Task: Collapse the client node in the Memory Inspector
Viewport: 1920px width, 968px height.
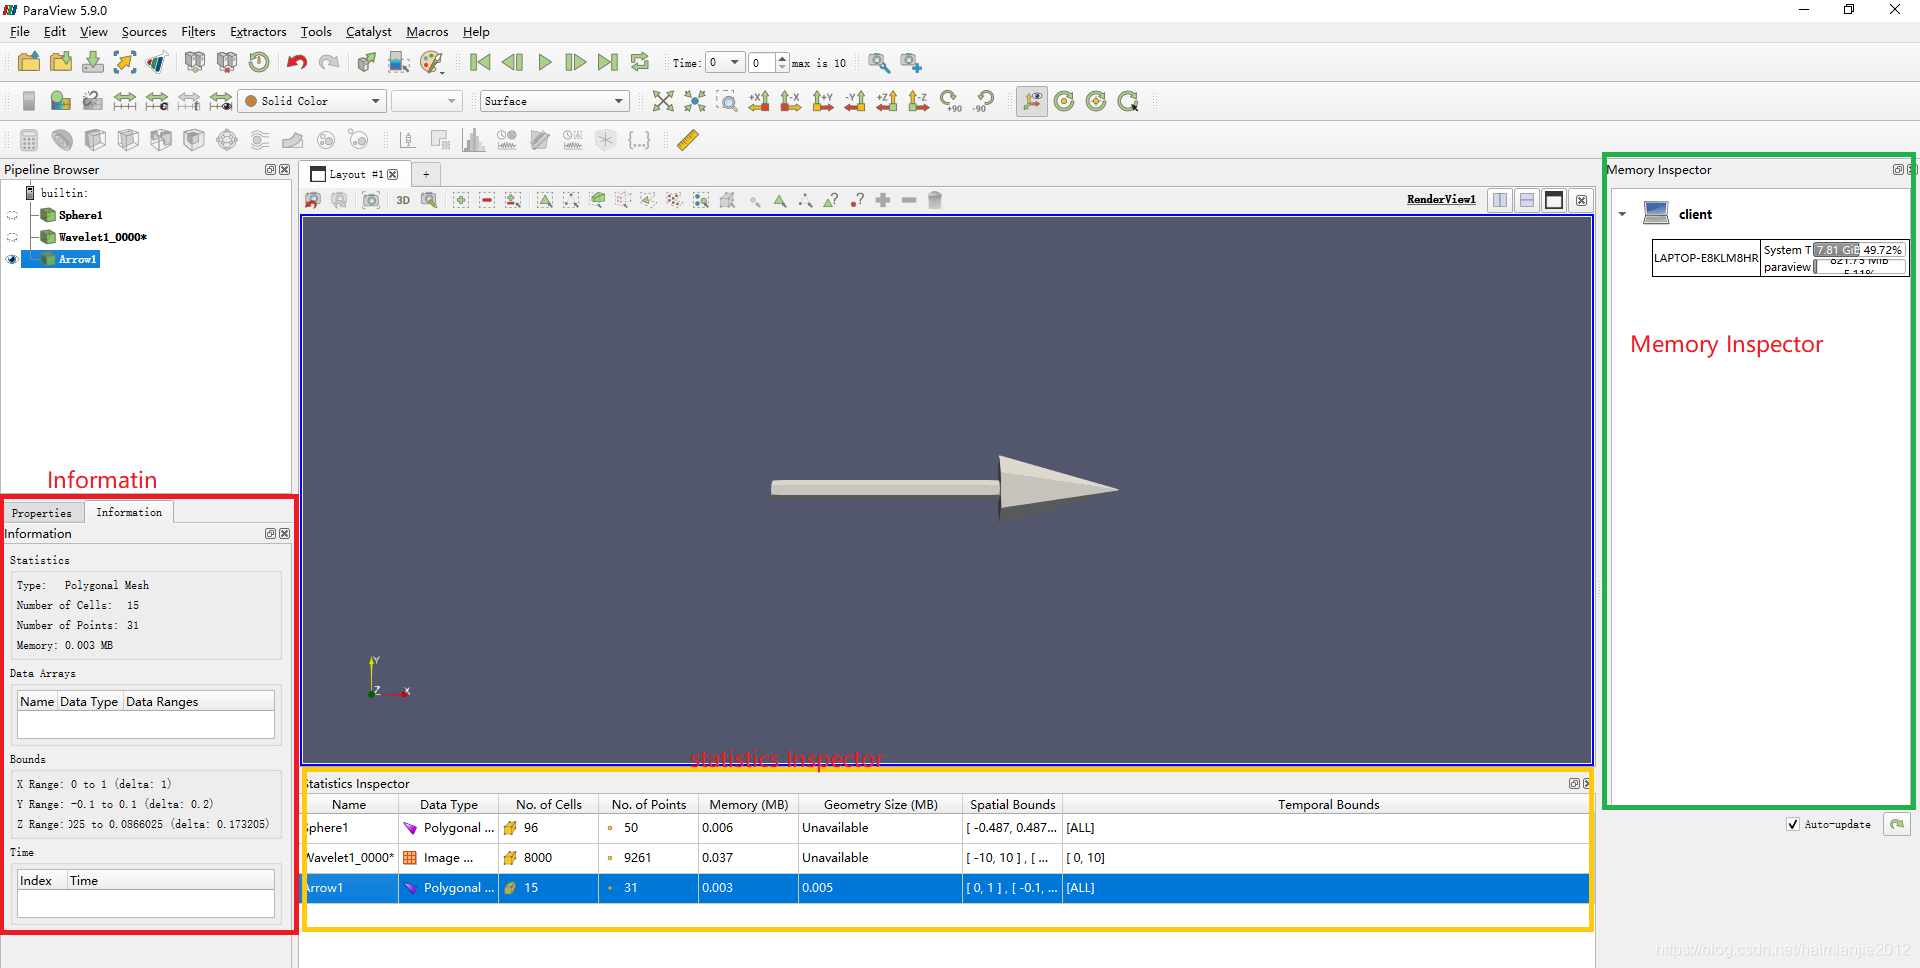Action: (x=1622, y=214)
